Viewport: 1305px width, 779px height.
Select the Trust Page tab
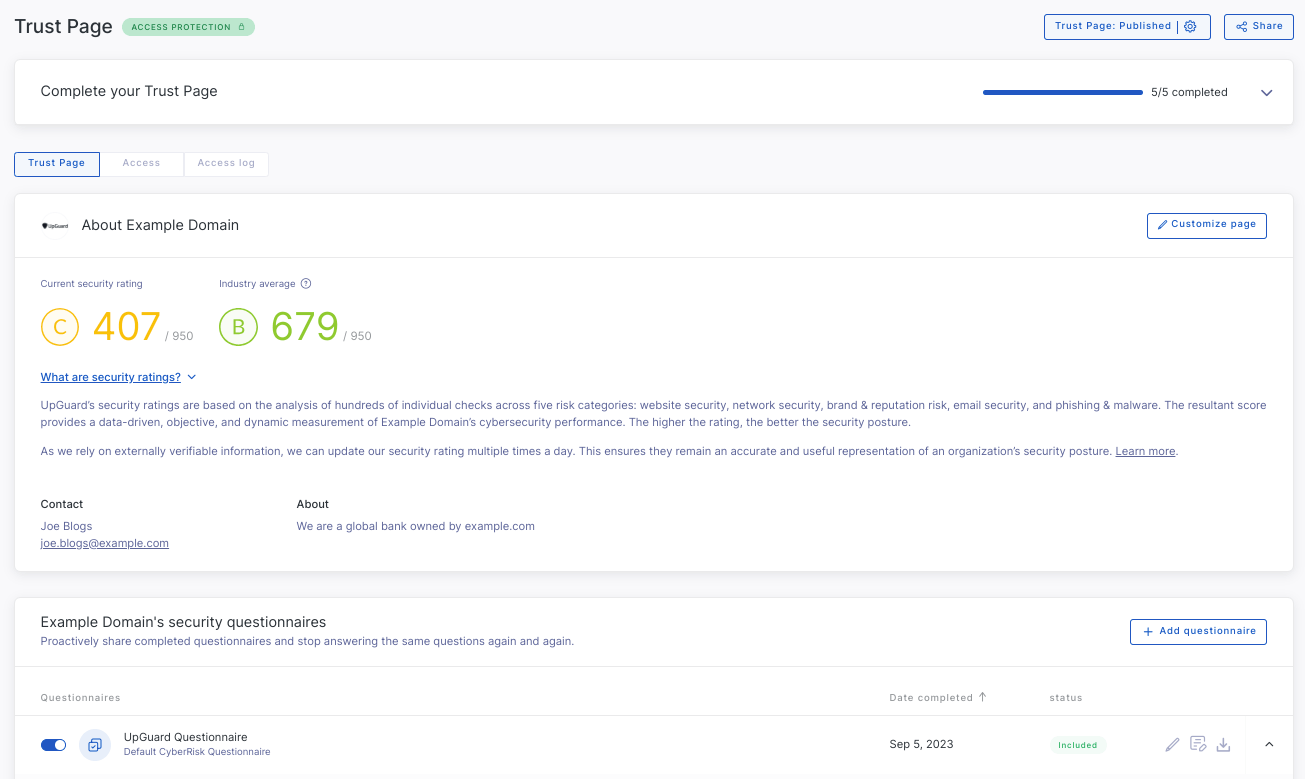point(57,163)
